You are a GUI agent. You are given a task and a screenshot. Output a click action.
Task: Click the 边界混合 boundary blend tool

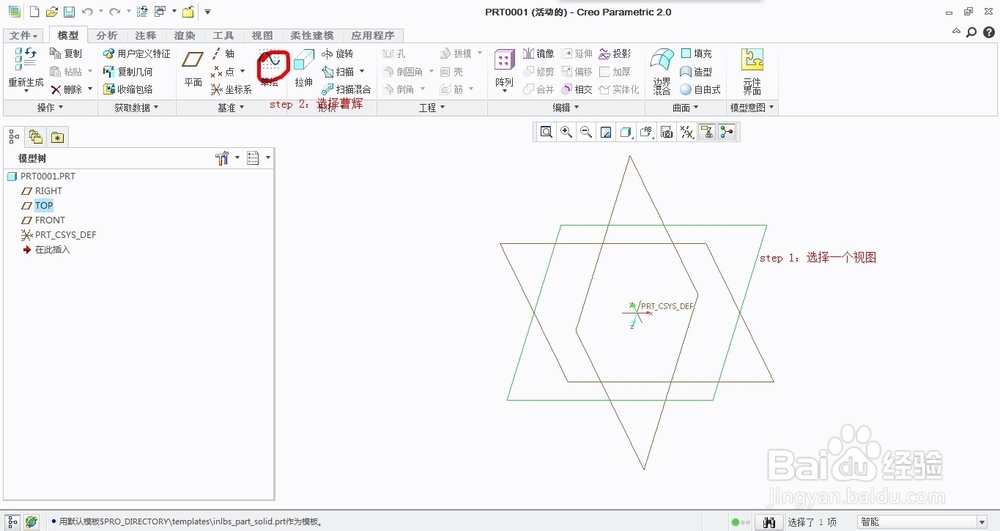point(662,71)
